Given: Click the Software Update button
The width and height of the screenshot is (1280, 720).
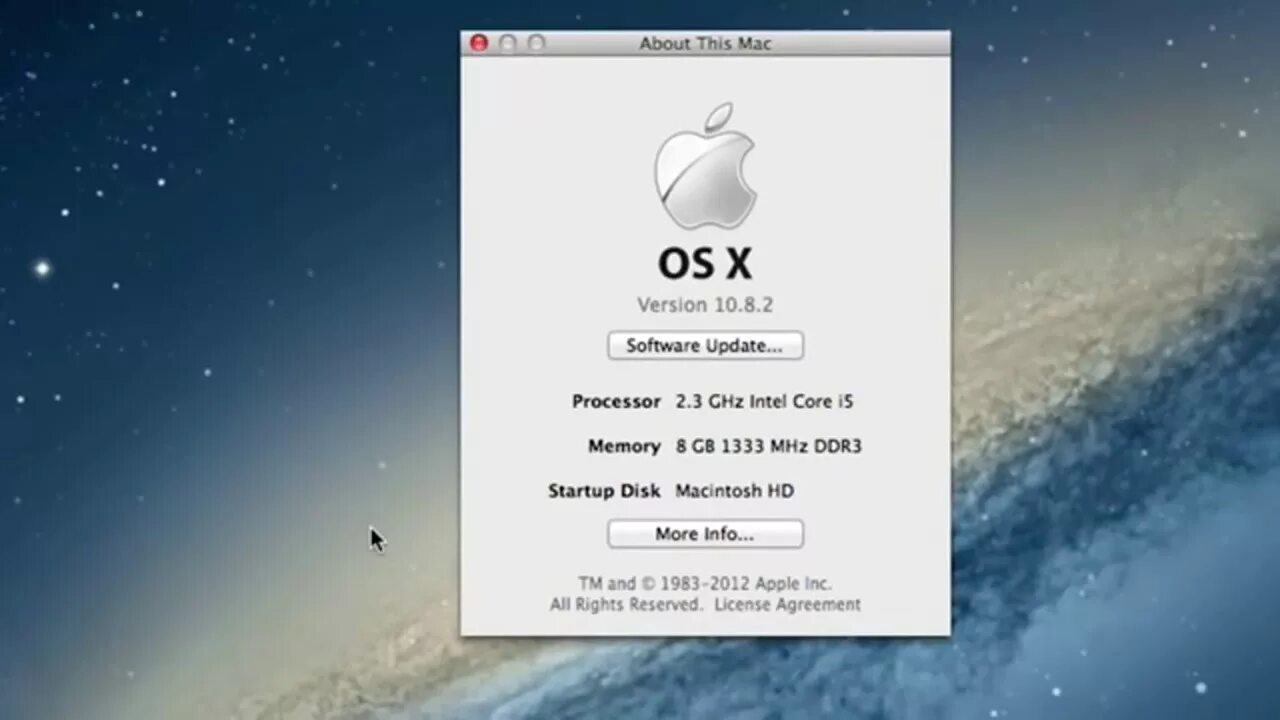Looking at the screenshot, I should tap(705, 346).
